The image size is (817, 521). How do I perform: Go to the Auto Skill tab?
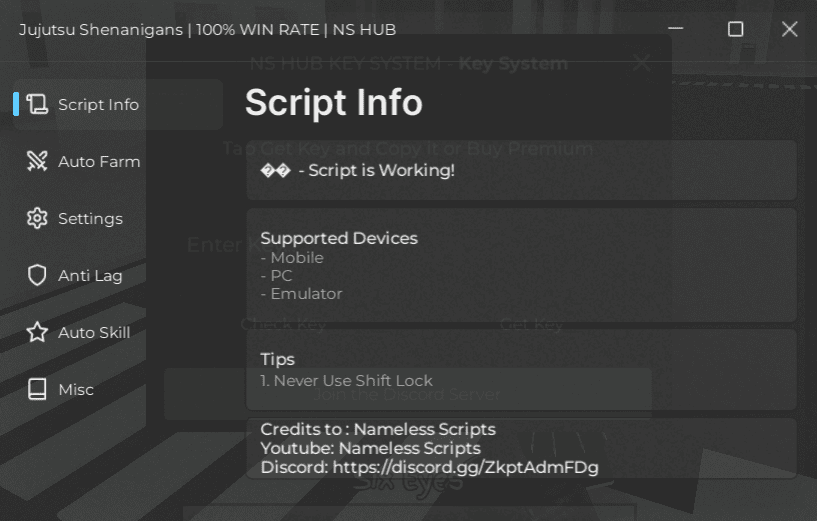[x=94, y=332]
